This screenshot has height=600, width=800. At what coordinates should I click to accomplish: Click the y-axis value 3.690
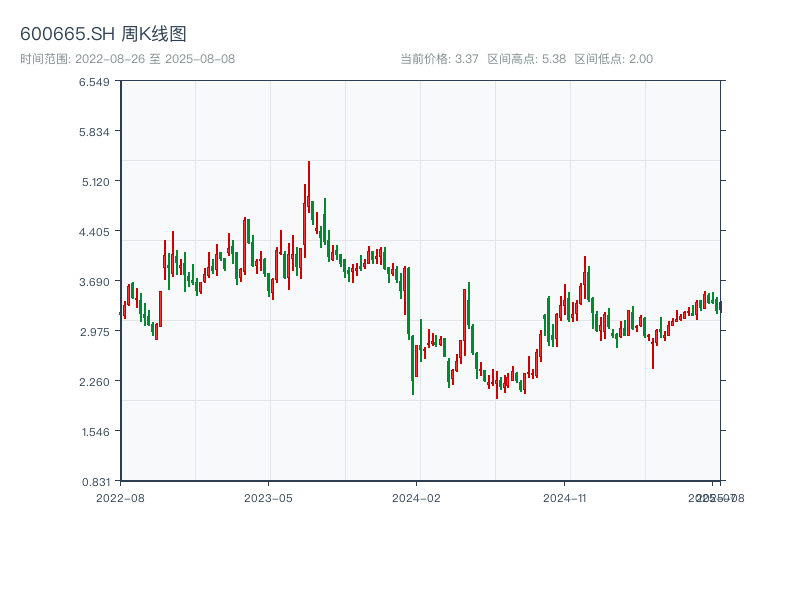(94, 282)
